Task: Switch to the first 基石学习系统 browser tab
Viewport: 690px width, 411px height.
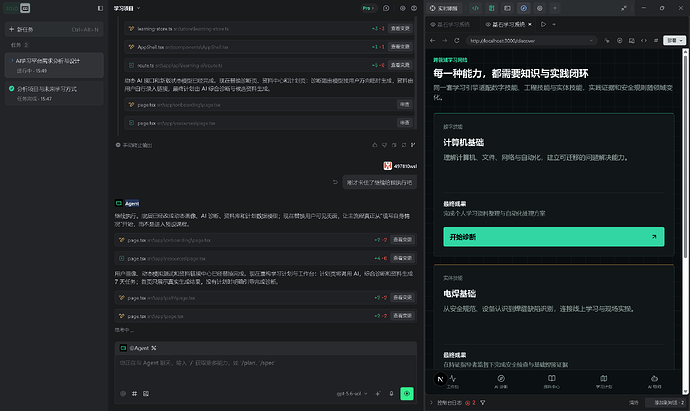Action: coord(450,25)
